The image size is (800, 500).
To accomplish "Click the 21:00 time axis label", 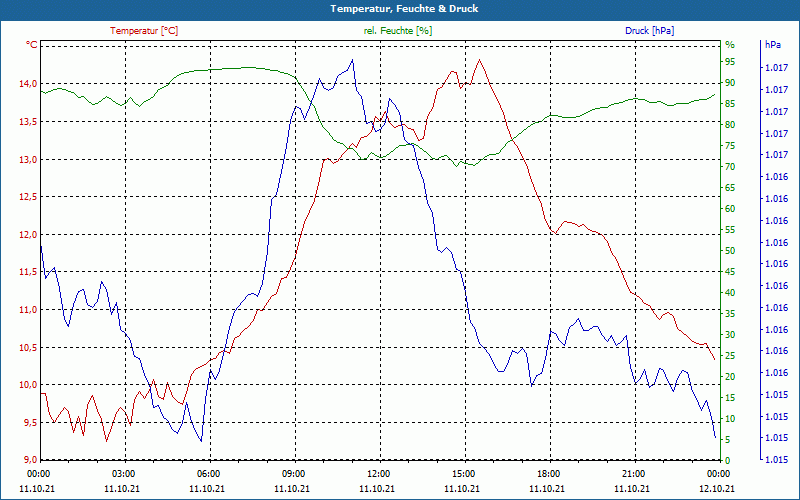I will pyautogui.click(x=634, y=473).
